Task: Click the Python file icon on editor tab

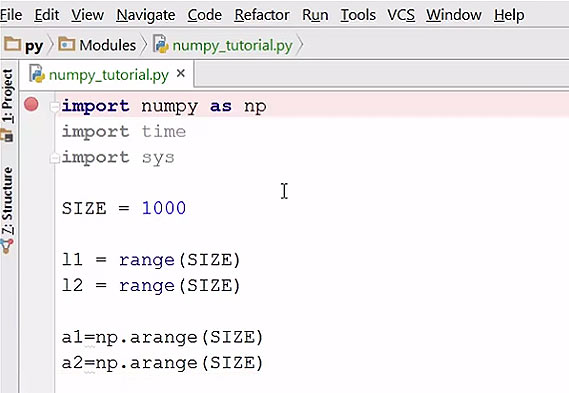Action: pyautogui.click(x=37, y=74)
